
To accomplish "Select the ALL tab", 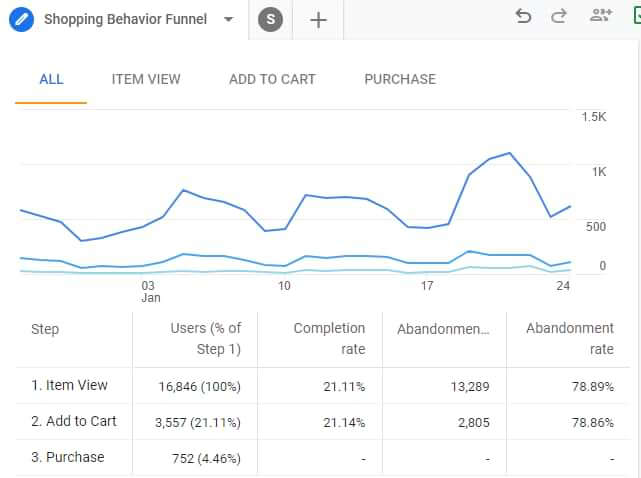I will click(51, 79).
